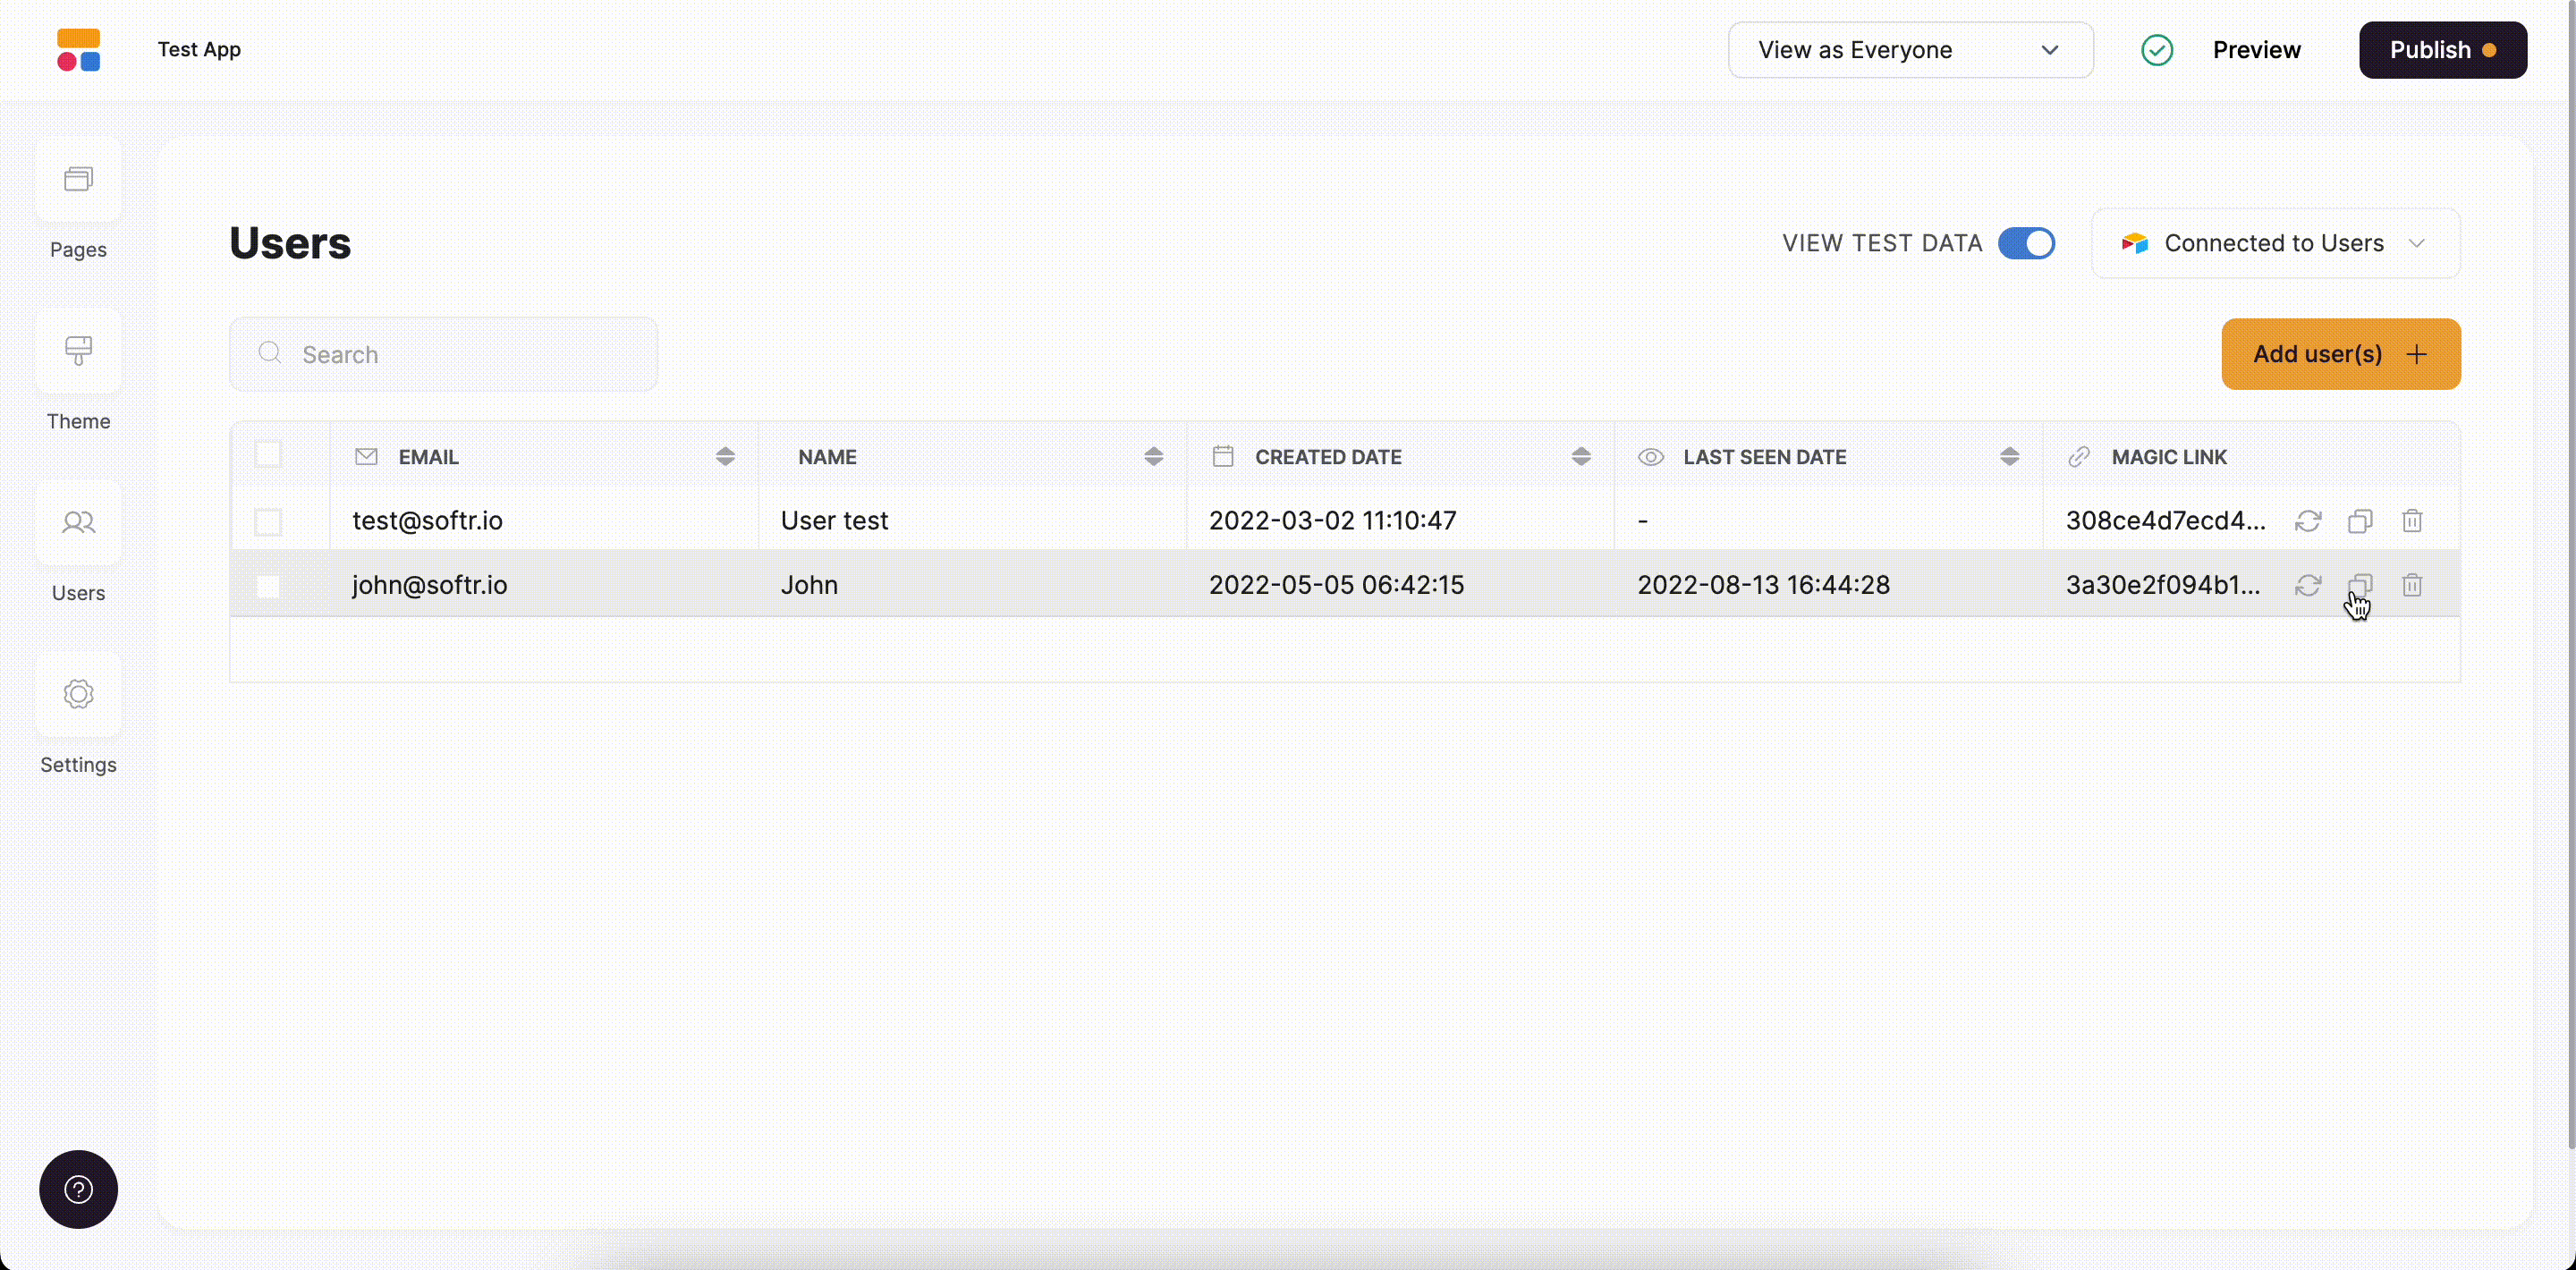Screen dimensions: 2576x1270
Task: Click the Add user(s) button
Action: click(x=2340, y=354)
